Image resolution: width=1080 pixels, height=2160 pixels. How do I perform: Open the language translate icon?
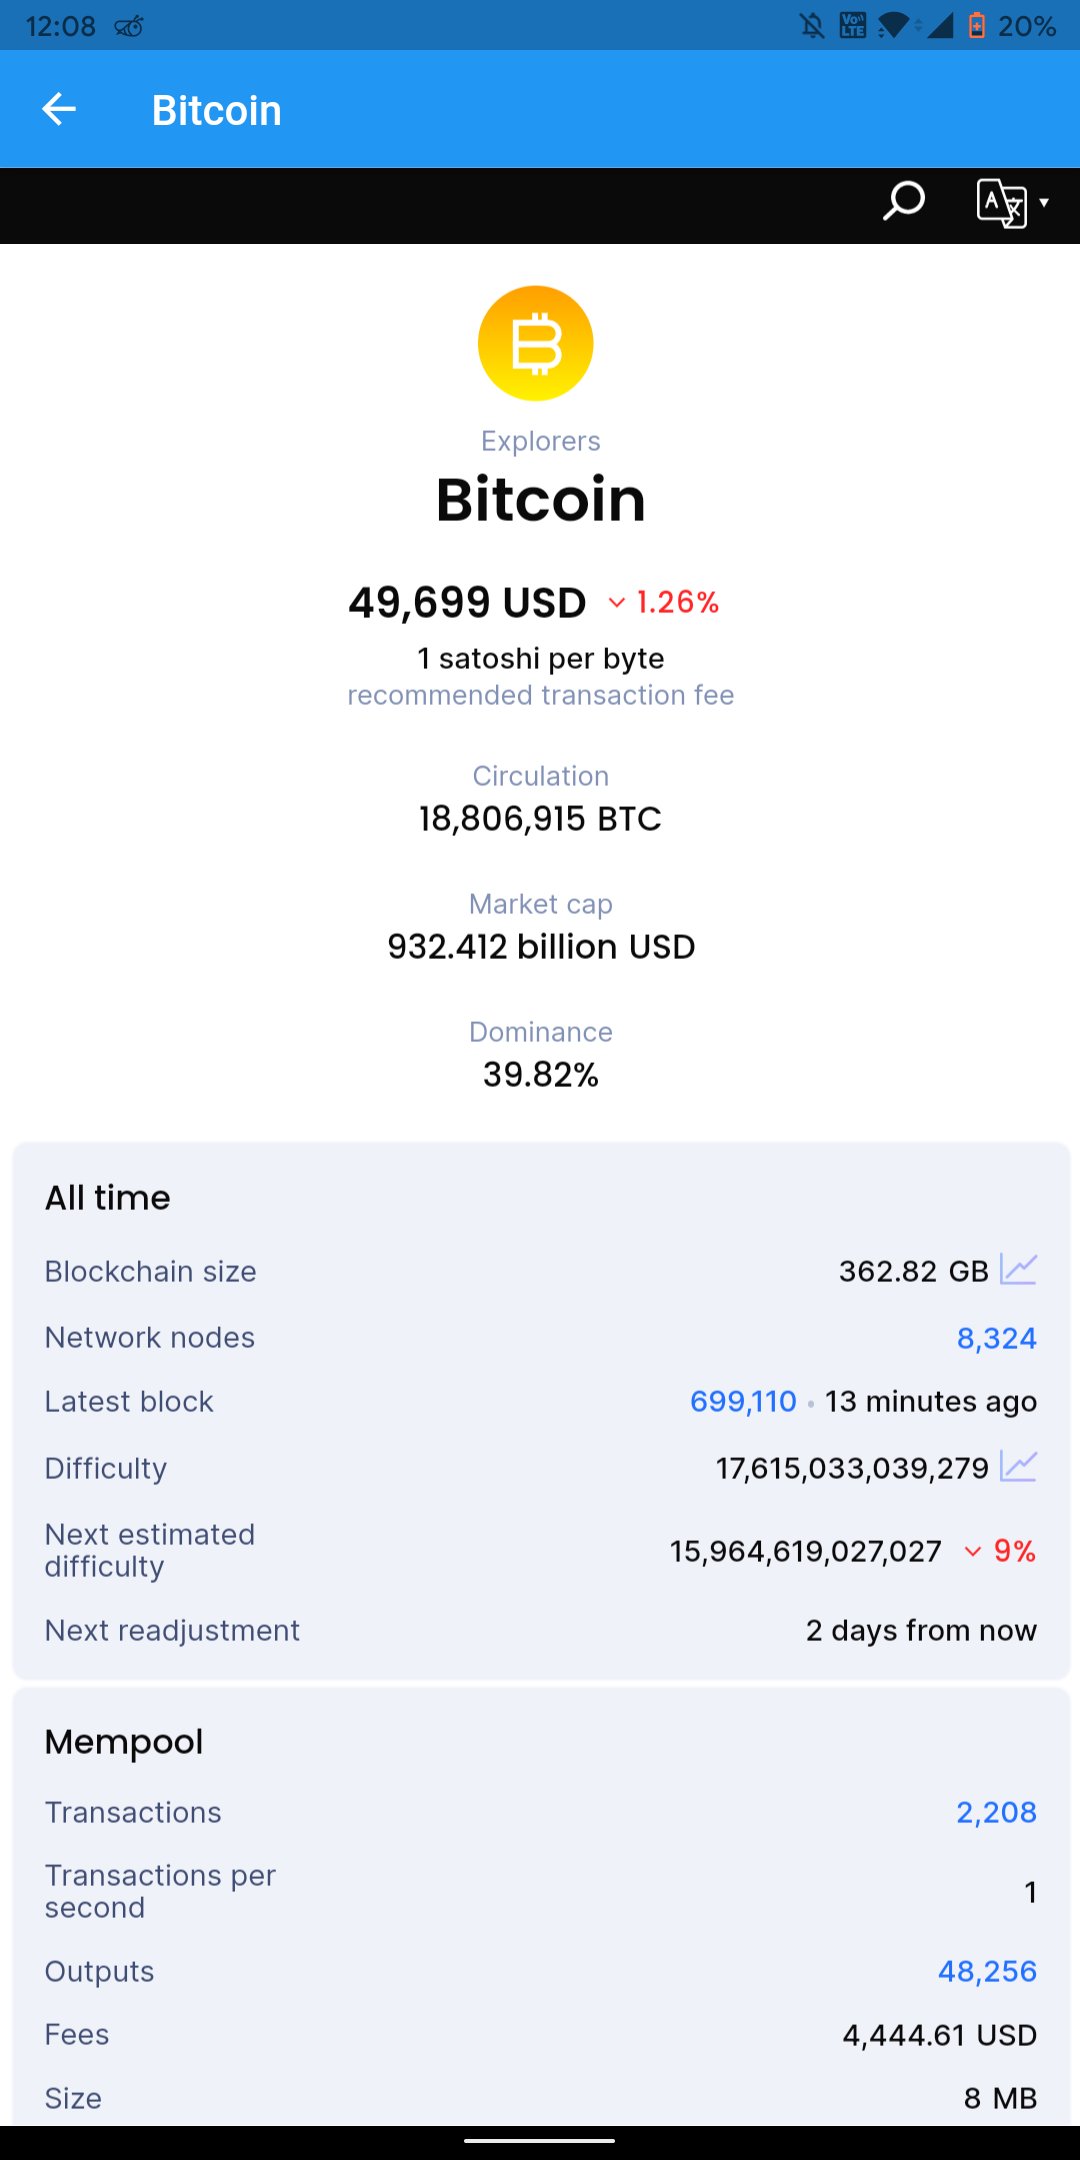pos(1001,203)
